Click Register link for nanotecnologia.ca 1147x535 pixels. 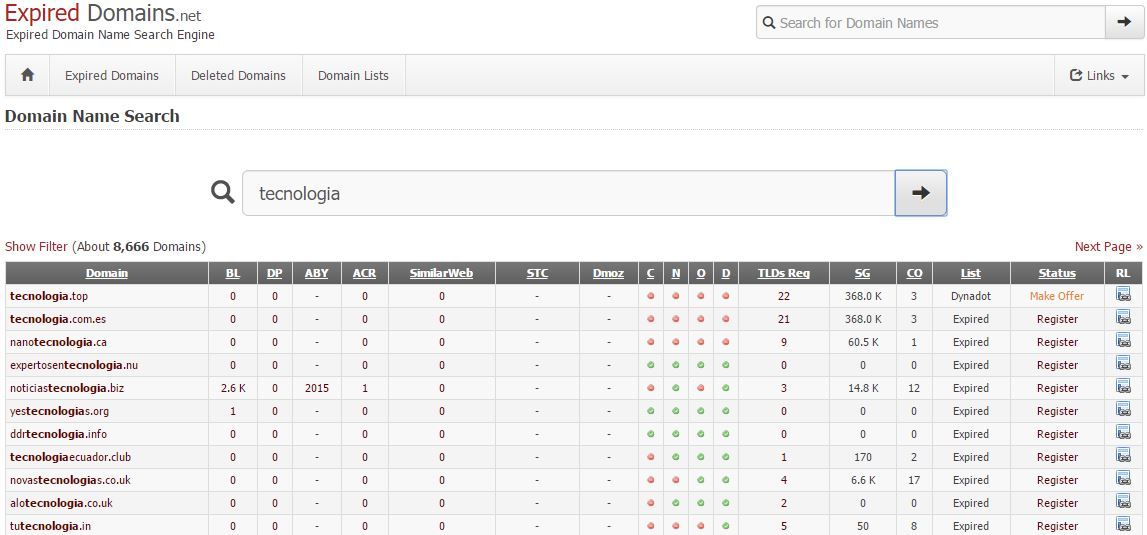(1057, 342)
